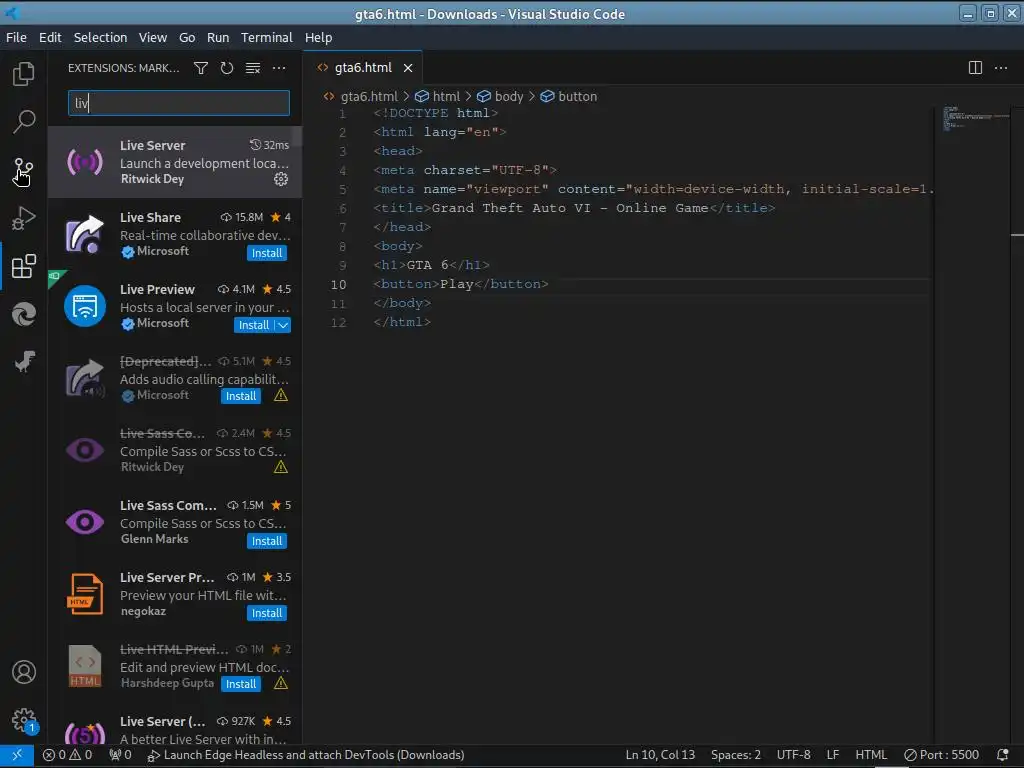1024x768 pixels.
Task: Open Install dropdown arrow for Live Preview
Action: click(283, 325)
